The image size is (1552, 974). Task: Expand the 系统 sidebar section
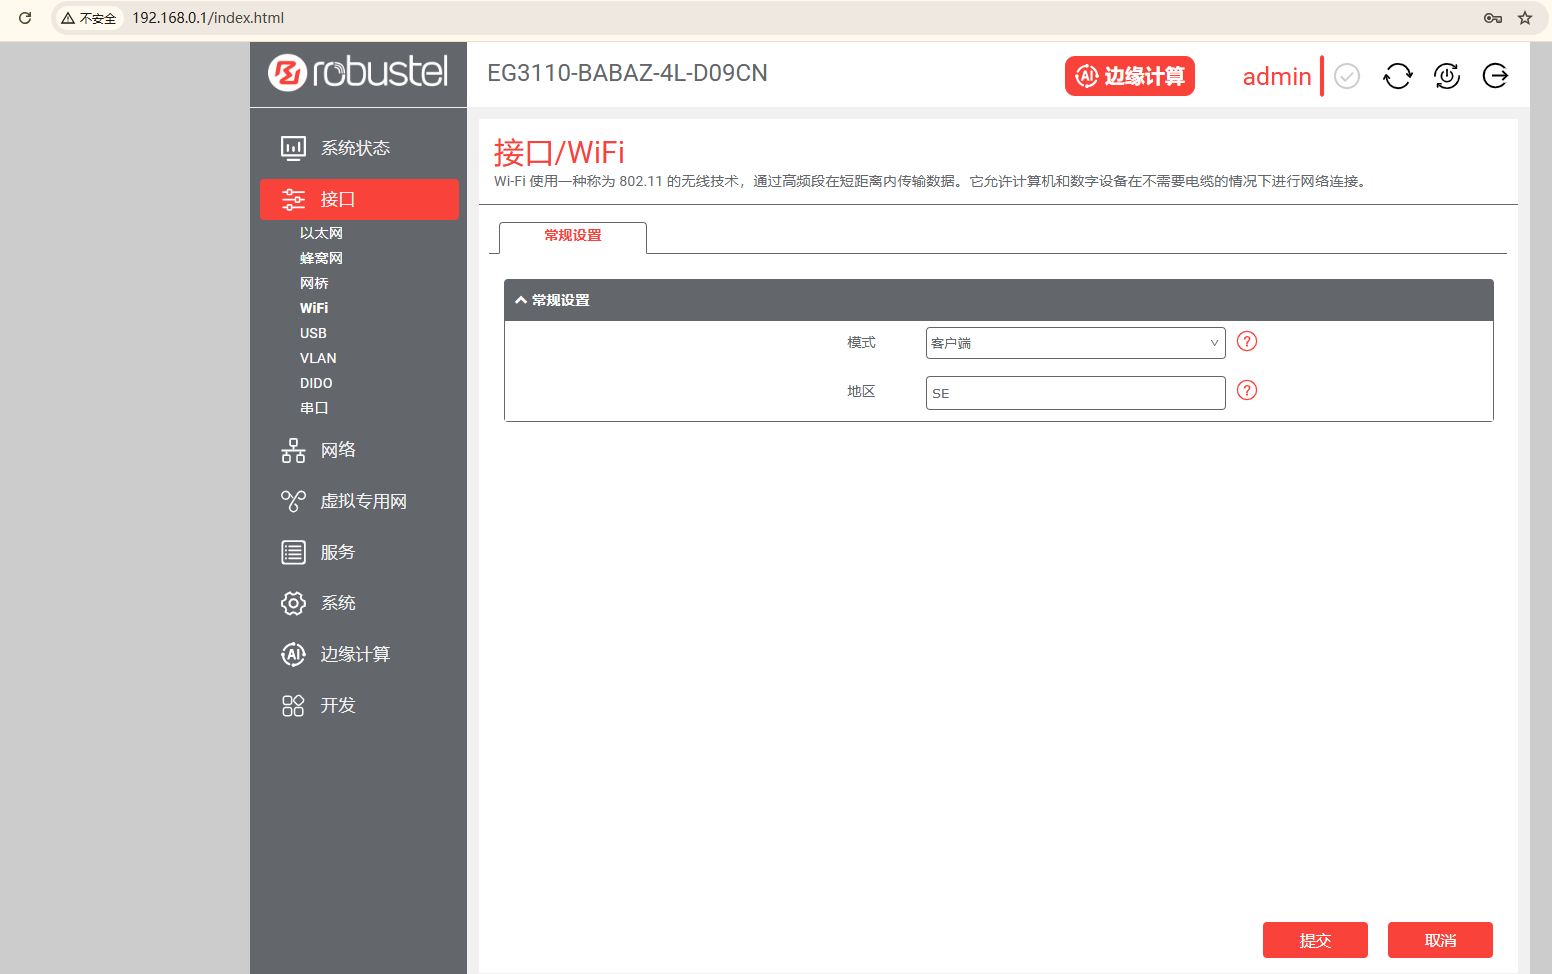click(359, 603)
